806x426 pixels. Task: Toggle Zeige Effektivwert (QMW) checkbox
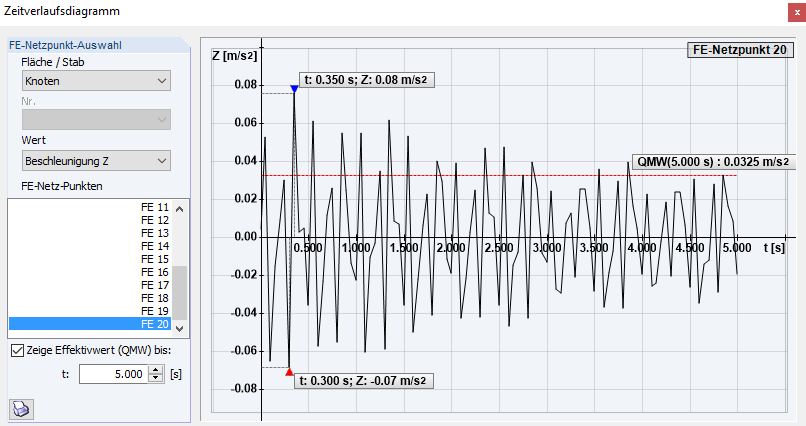click(x=17, y=350)
